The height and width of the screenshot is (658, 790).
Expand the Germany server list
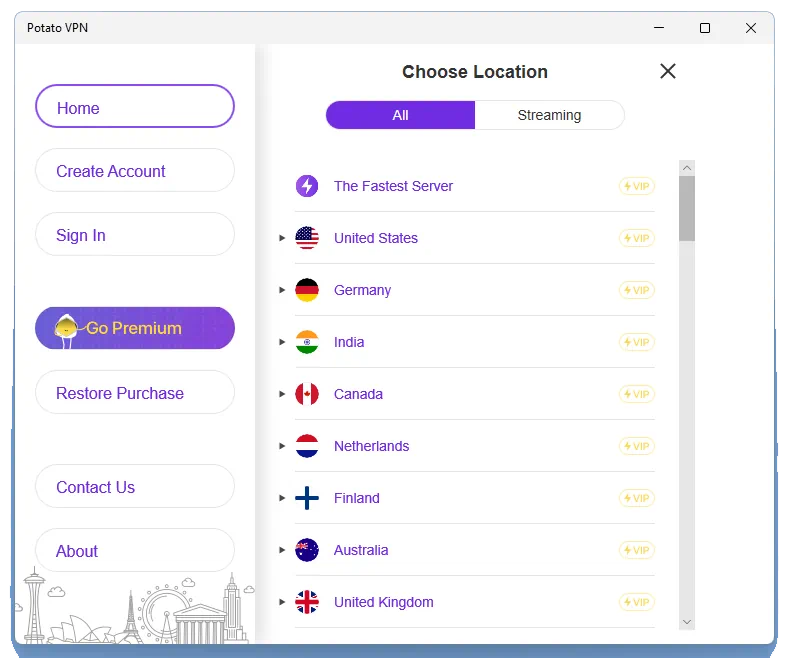[282, 290]
